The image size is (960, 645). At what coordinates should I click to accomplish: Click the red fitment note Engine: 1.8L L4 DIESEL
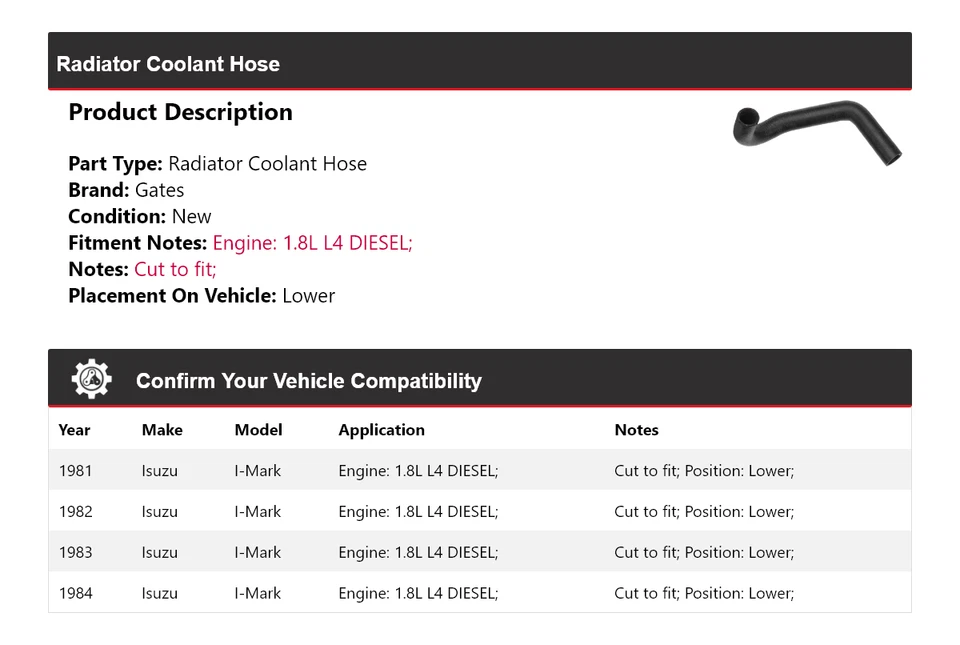[312, 243]
